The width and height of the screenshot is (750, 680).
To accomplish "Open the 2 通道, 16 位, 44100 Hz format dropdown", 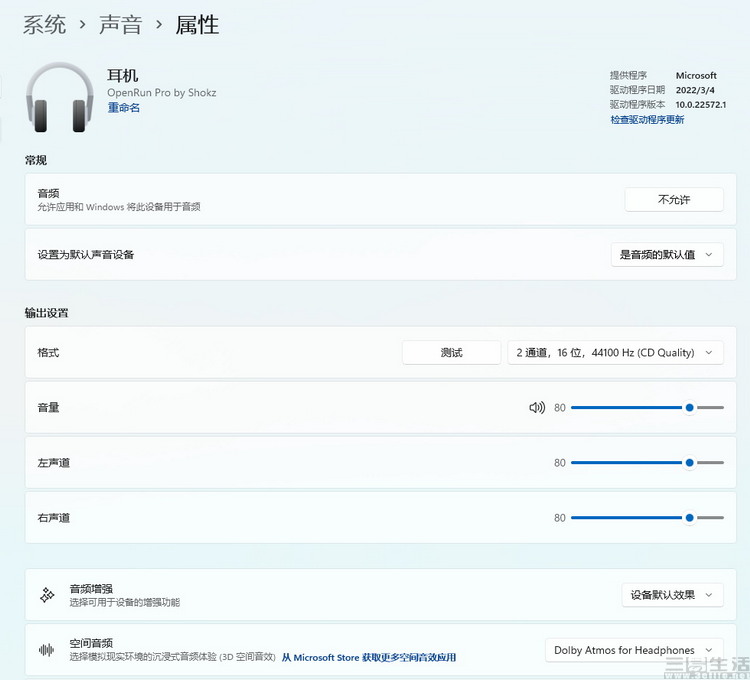I will click(615, 352).
